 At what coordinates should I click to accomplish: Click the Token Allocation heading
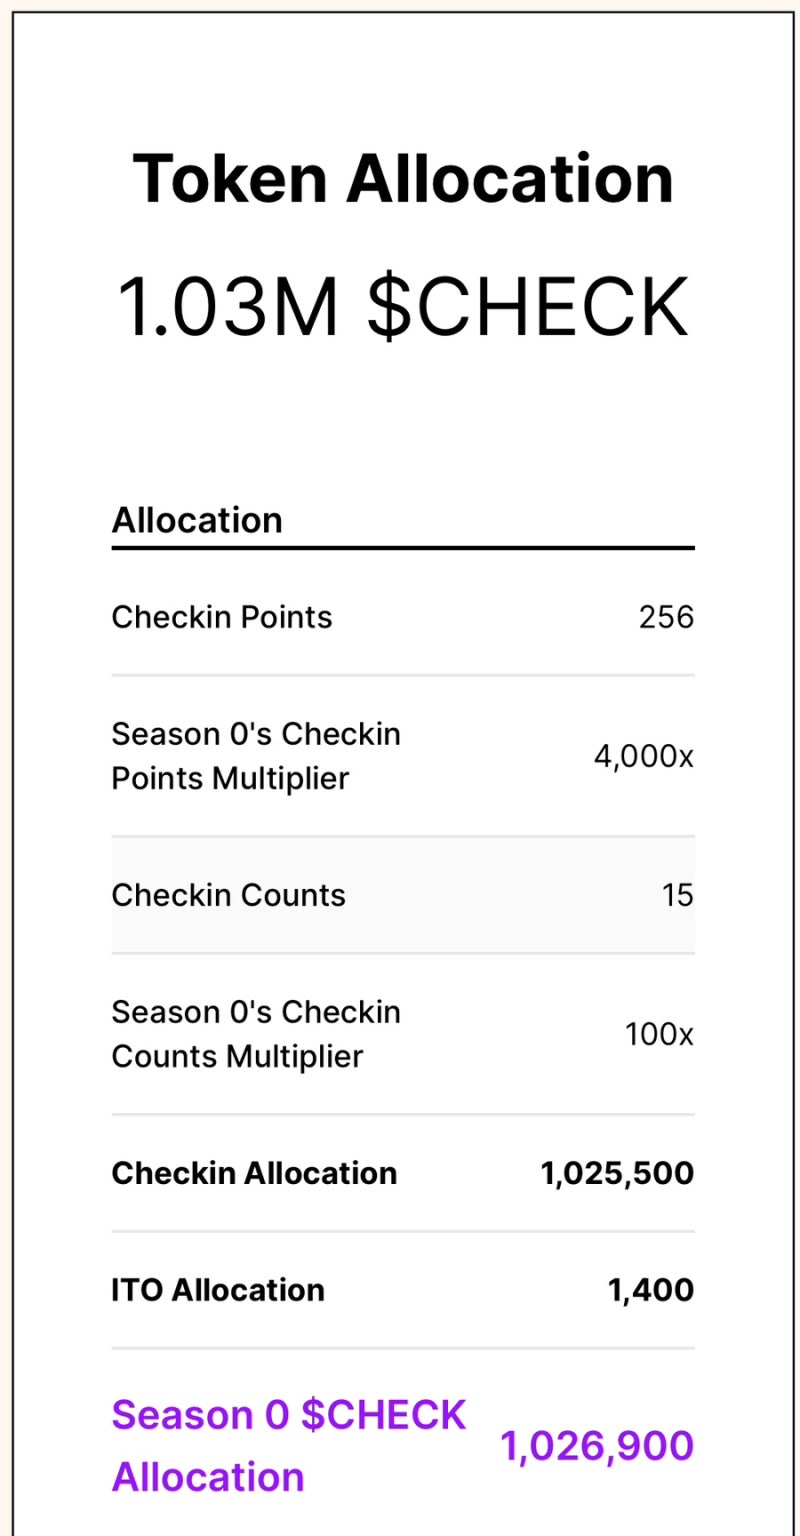402,179
